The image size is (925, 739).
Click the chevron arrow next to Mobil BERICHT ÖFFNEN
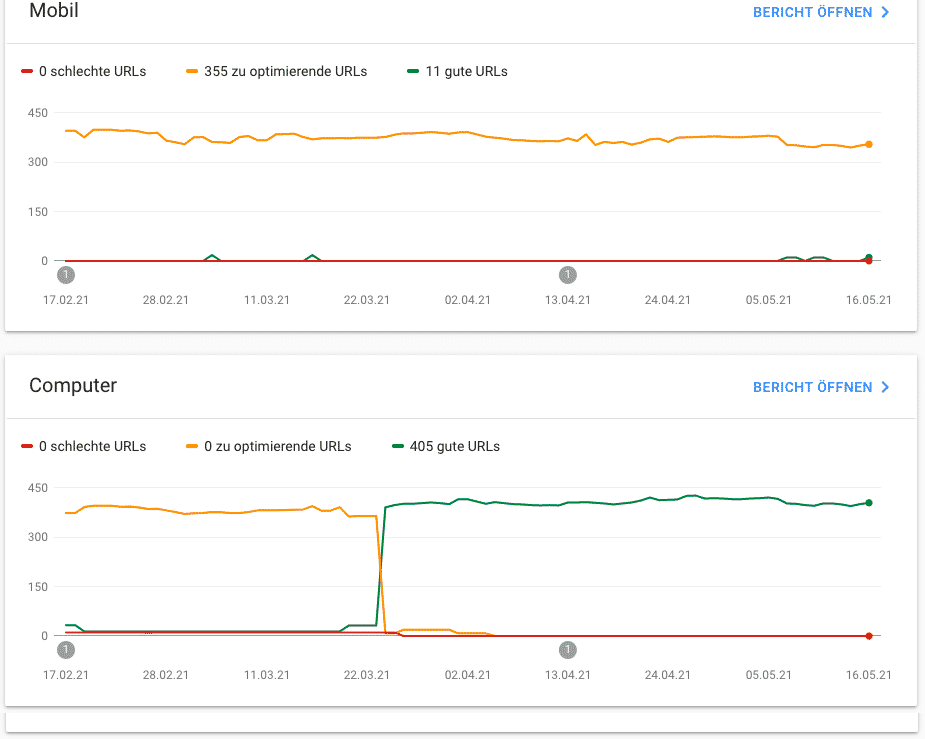[885, 12]
